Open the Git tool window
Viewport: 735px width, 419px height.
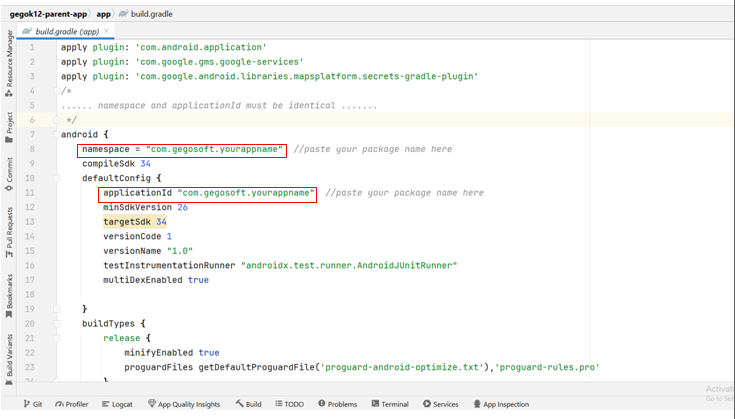pyautogui.click(x=33, y=404)
